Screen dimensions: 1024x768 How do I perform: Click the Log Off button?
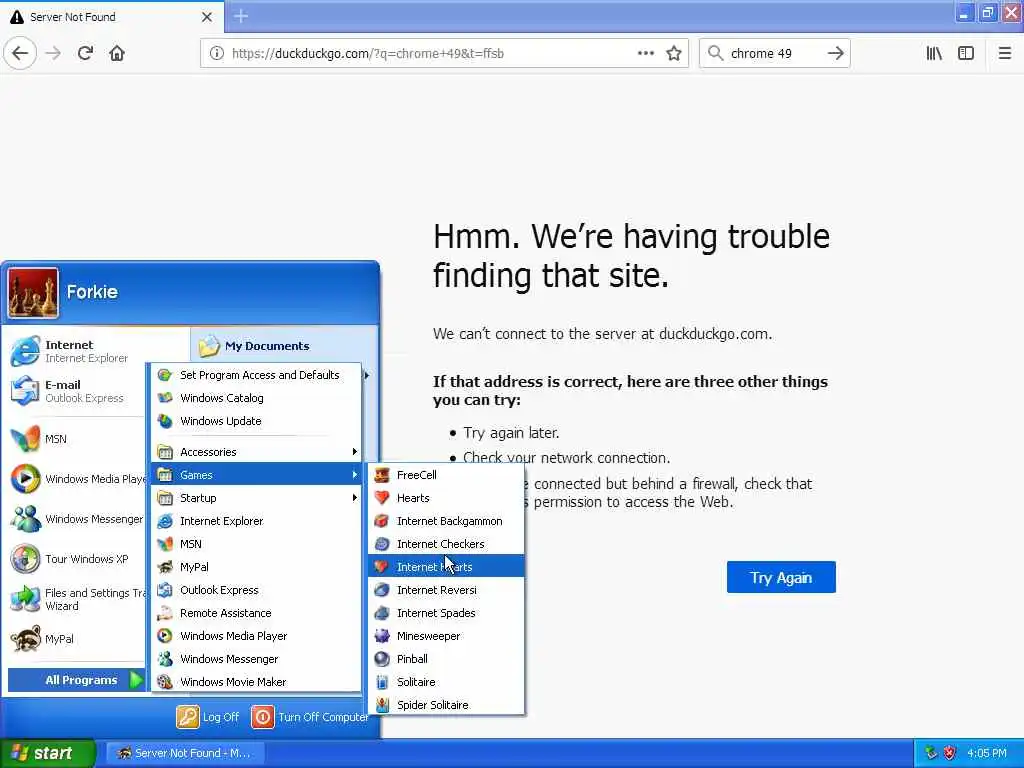click(208, 716)
